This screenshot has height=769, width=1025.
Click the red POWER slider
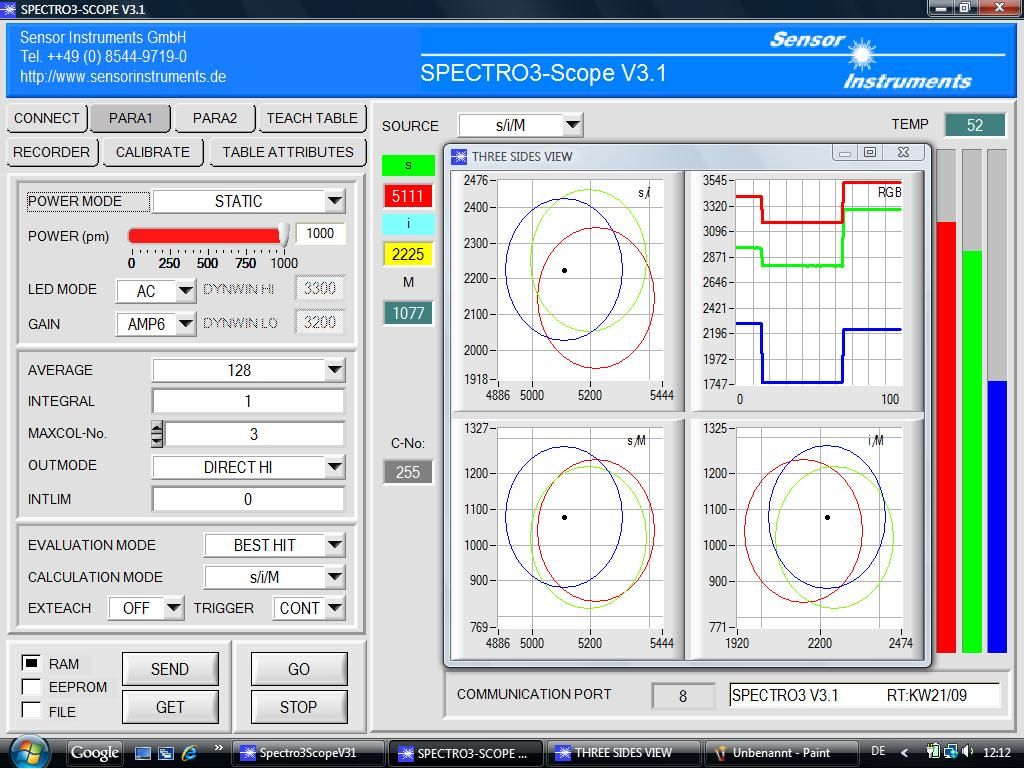coord(206,235)
